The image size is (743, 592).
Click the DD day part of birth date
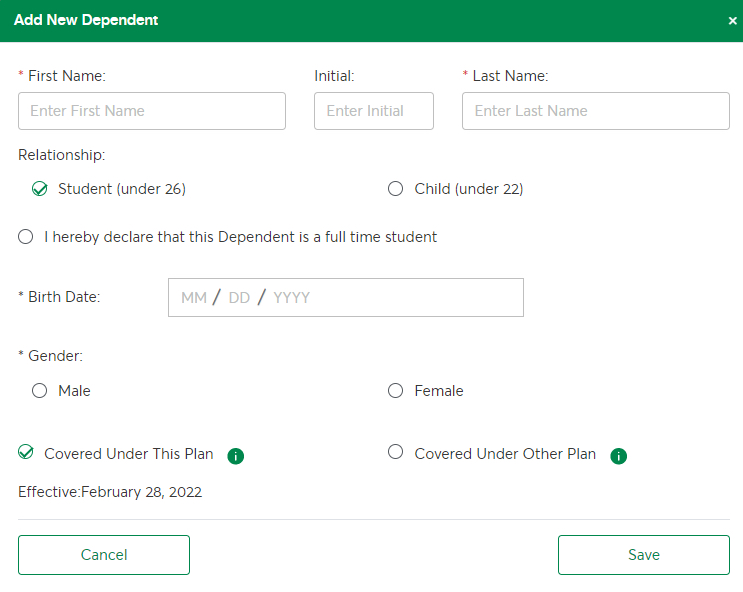coord(239,298)
